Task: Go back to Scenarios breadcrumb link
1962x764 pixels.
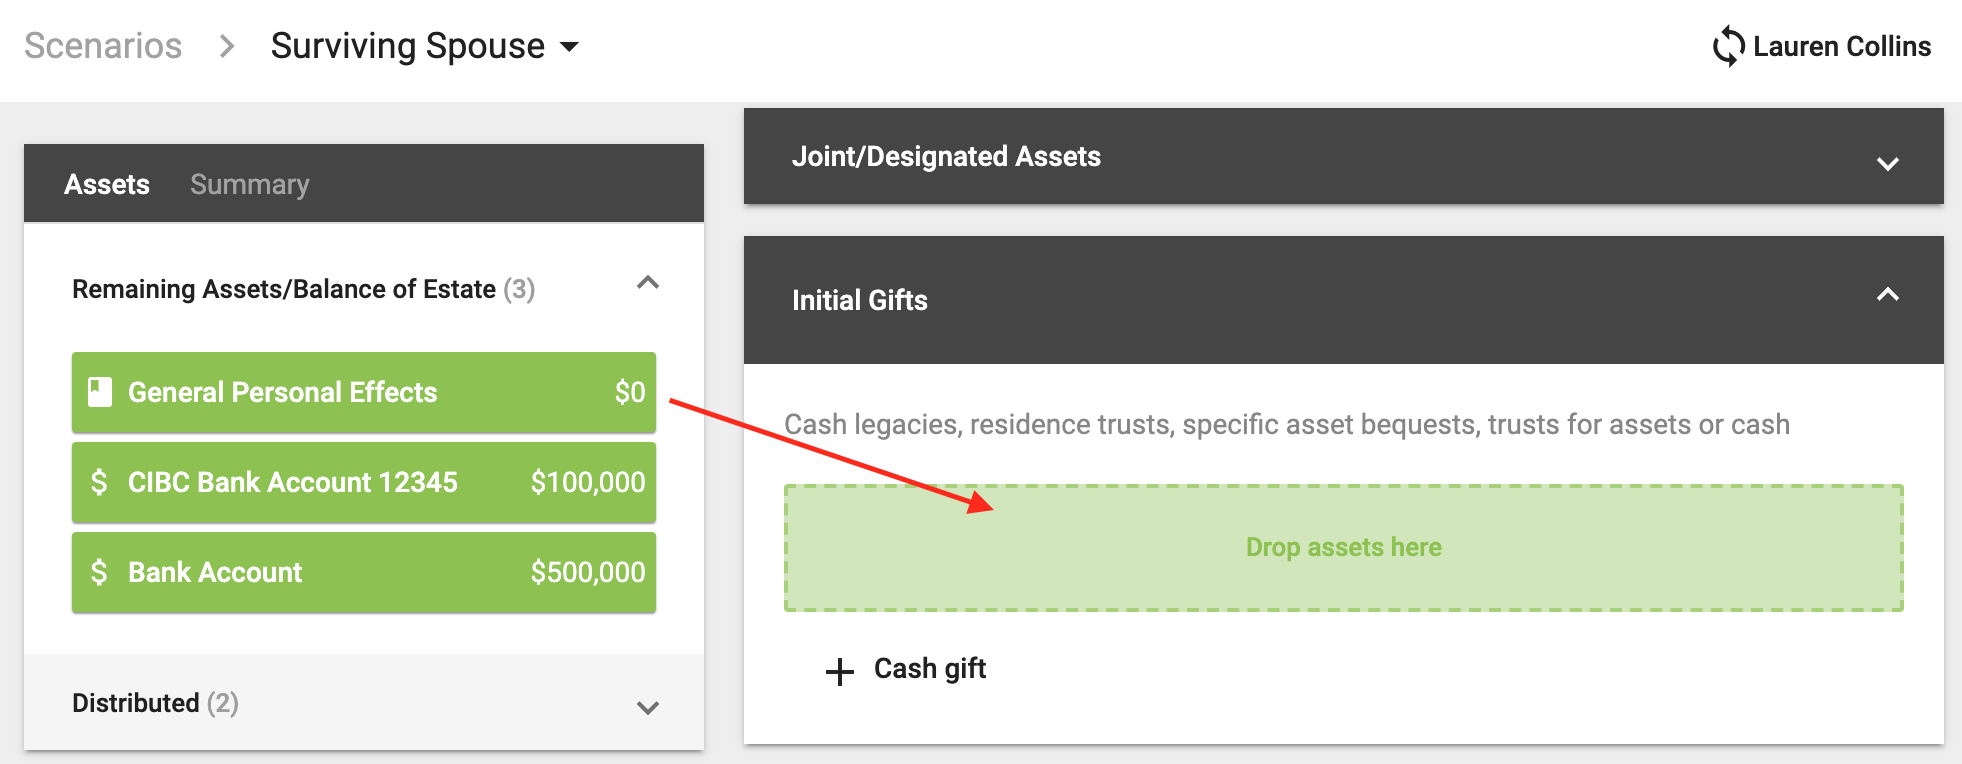Action: tap(103, 46)
